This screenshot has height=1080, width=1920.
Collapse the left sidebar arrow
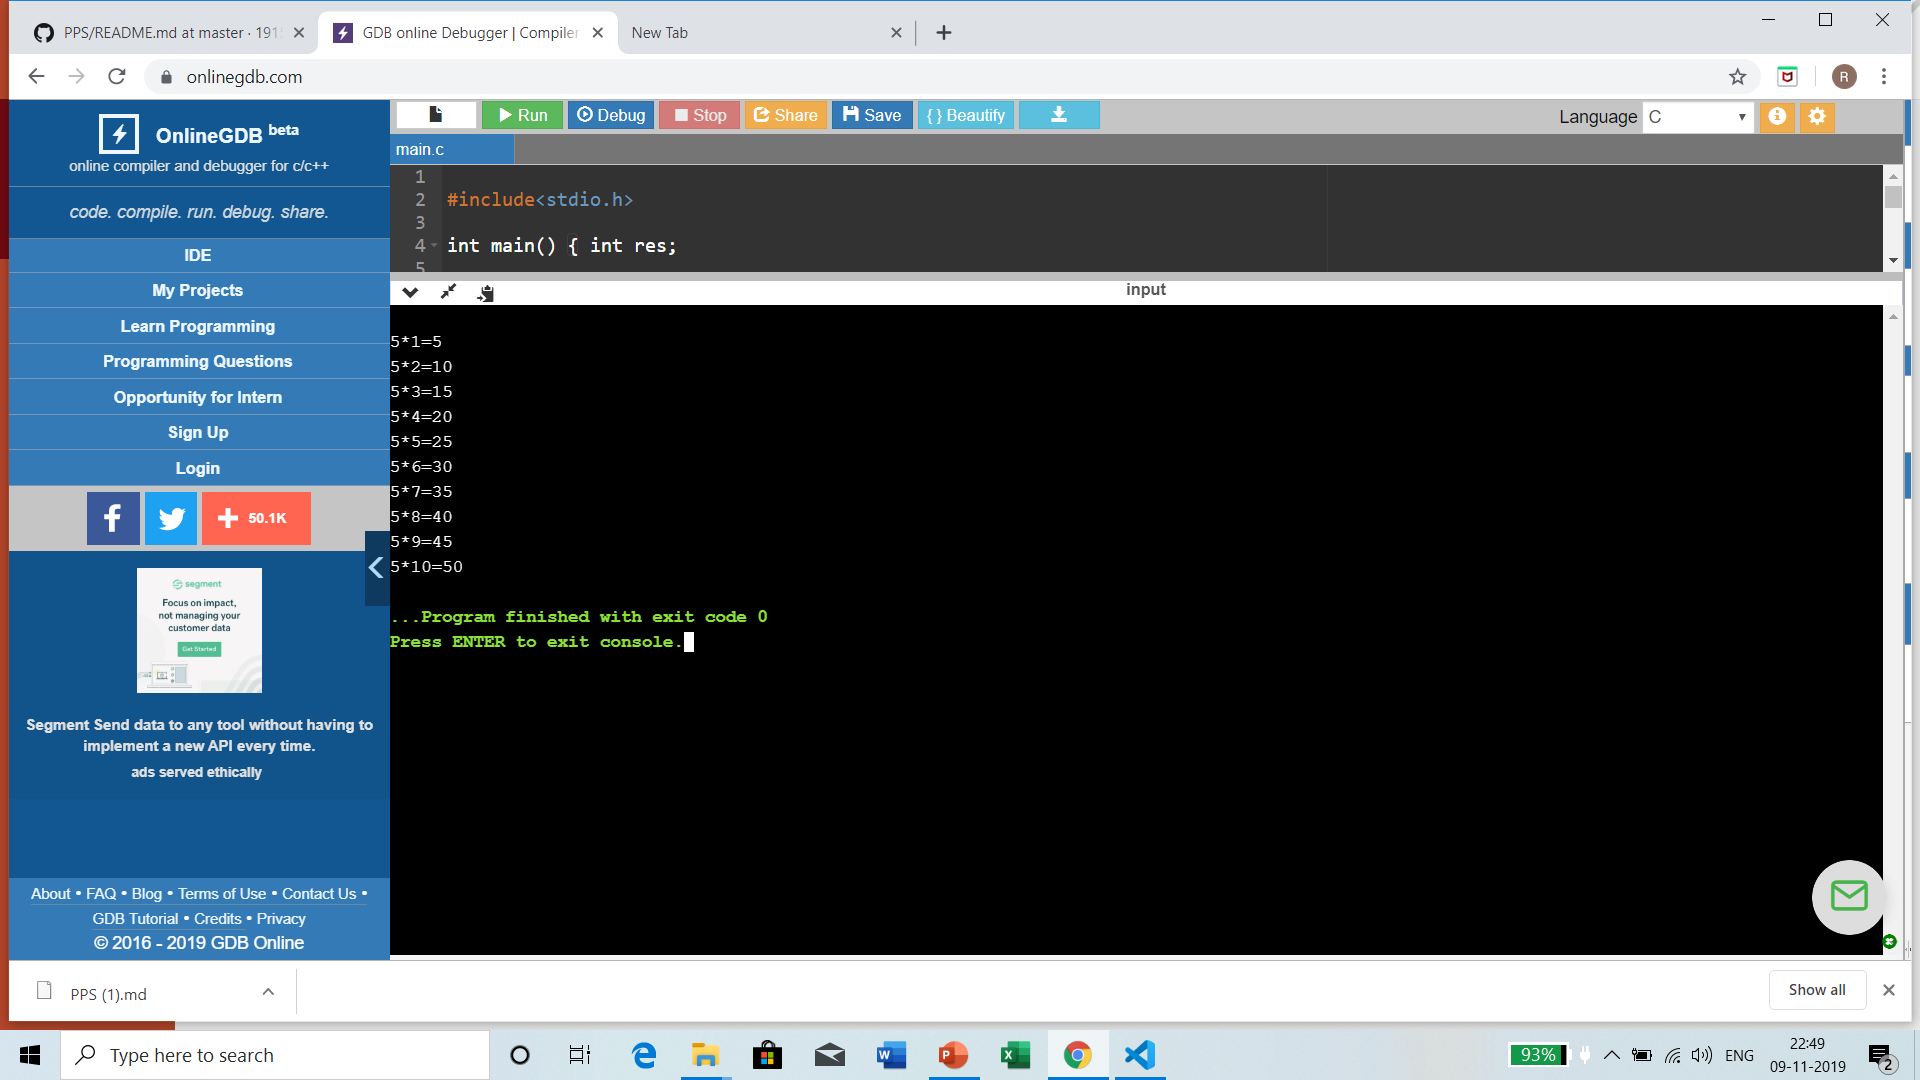[376, 568]
